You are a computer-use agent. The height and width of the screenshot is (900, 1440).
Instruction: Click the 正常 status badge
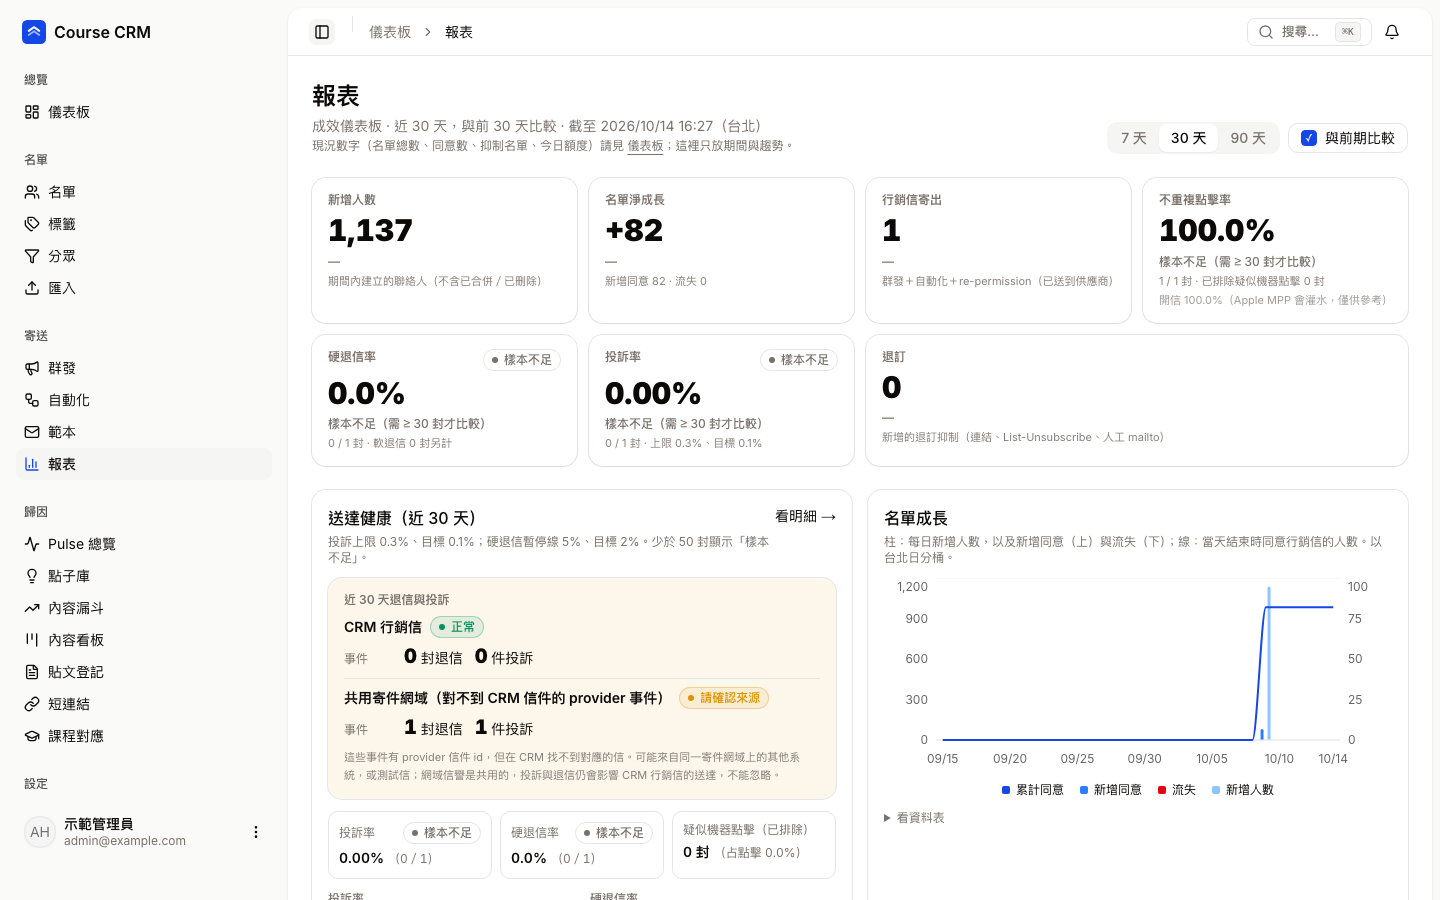[457, 627]
